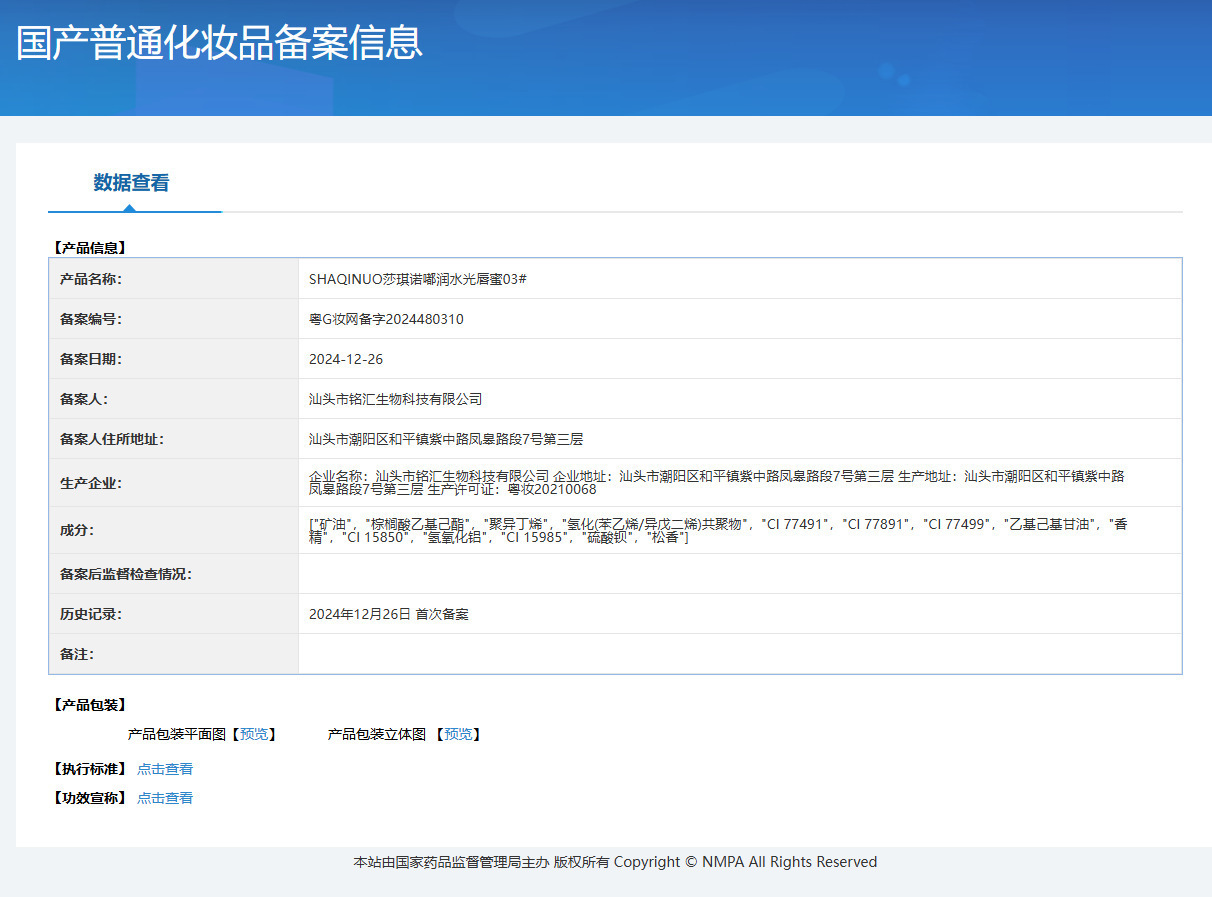The image size is (1212, 897).
Task: Click the 备案人住所地址 label cell
Action: click(x=174, y=439)
